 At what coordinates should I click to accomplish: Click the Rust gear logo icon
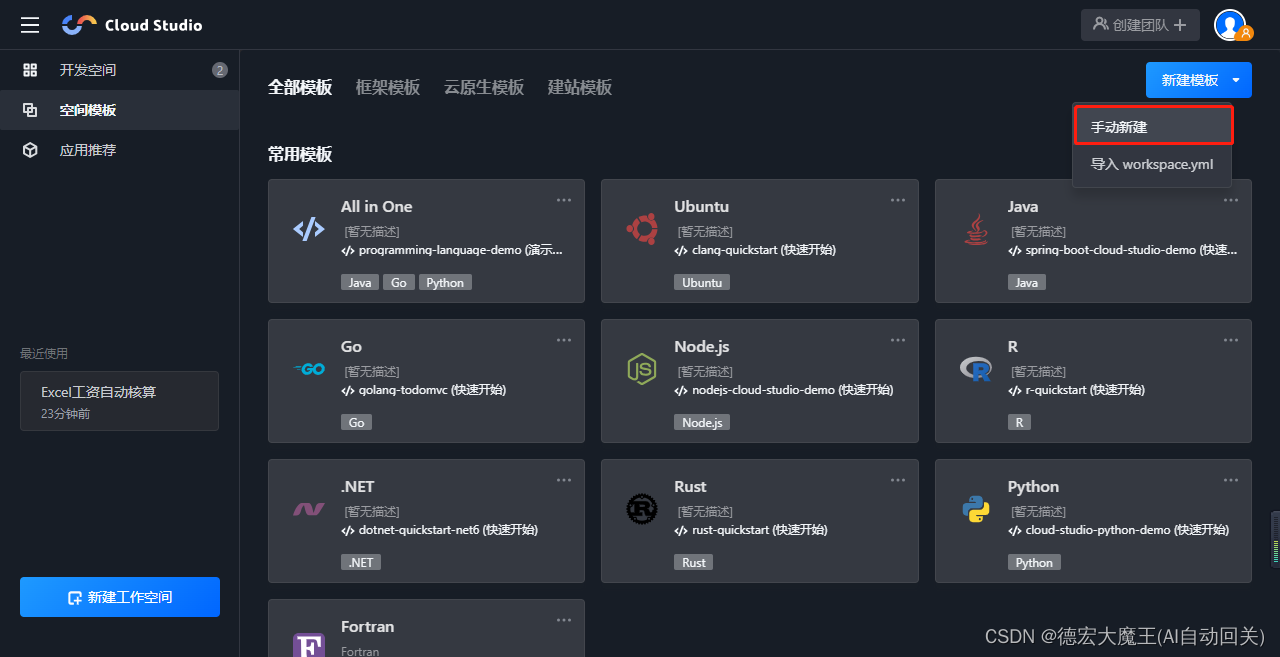[642, 509]
